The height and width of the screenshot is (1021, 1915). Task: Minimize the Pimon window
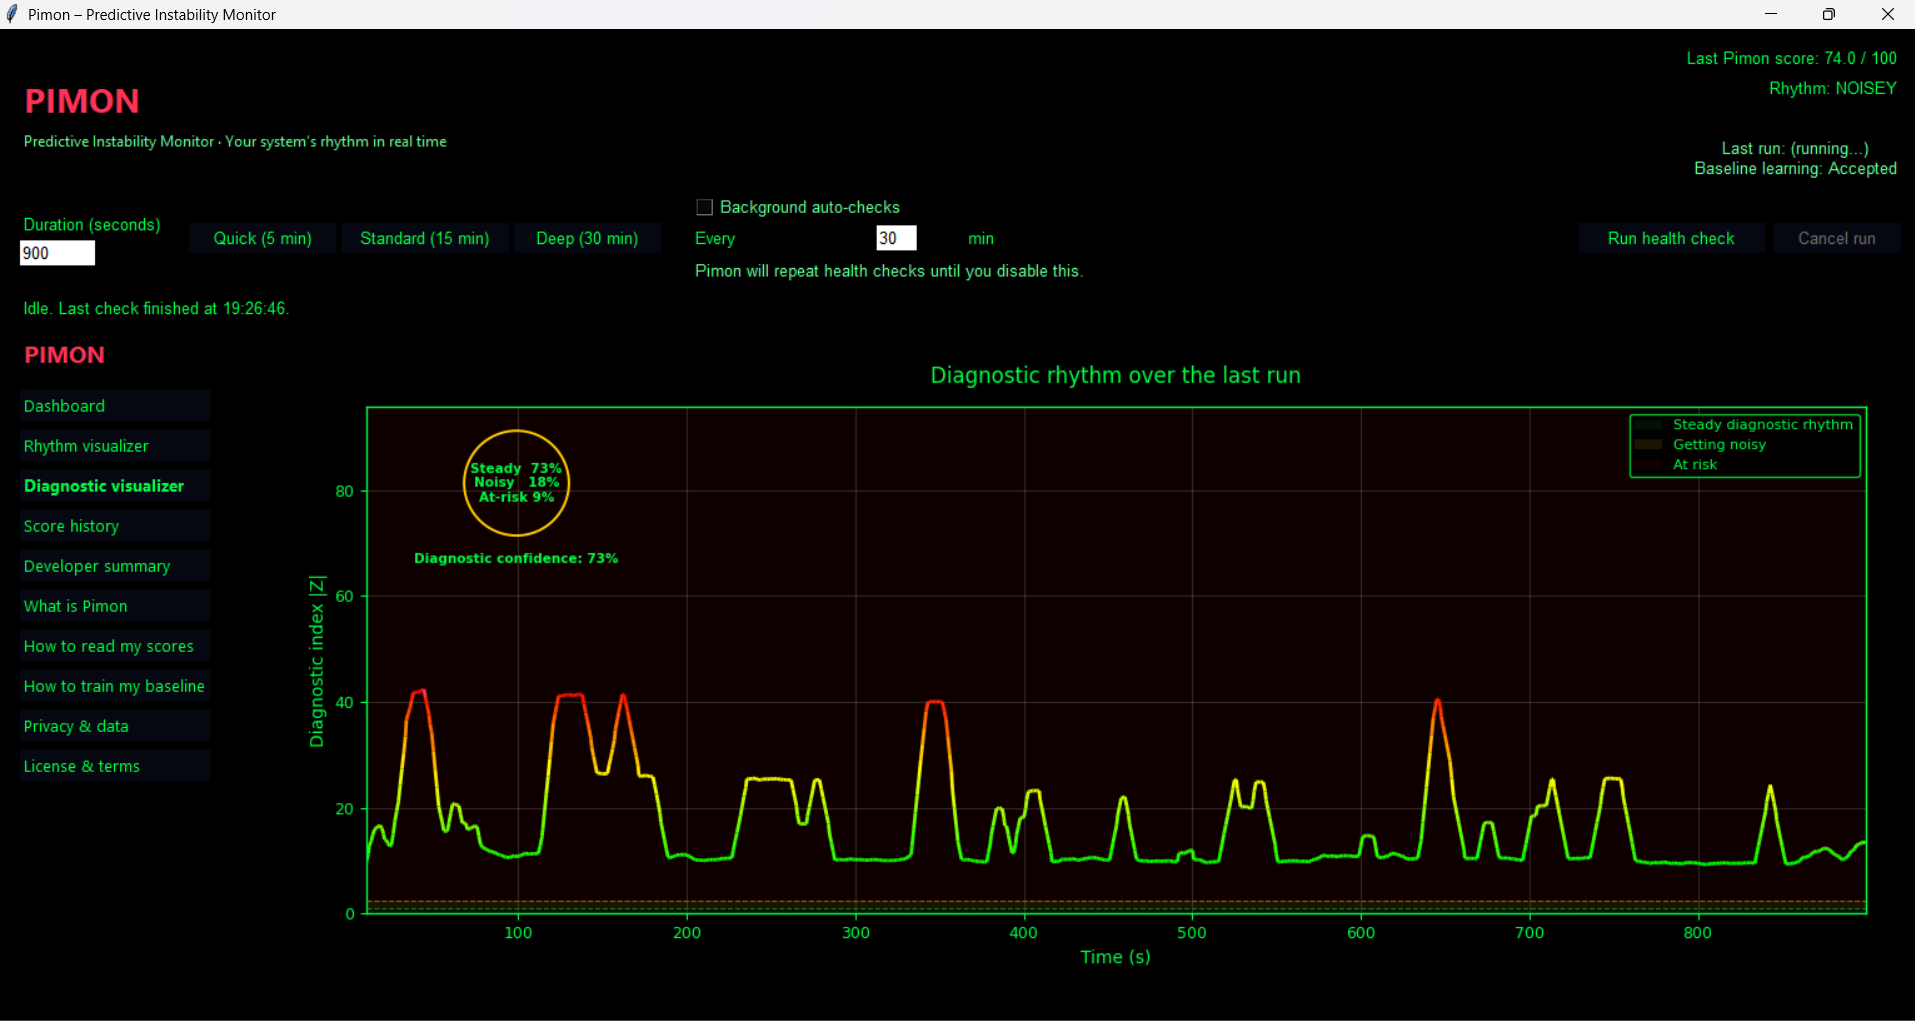tap(1771, 14)
